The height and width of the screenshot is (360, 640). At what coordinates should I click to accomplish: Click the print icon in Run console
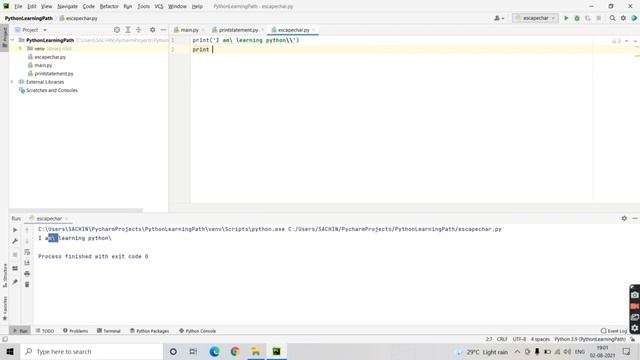(x=27, y=273)
